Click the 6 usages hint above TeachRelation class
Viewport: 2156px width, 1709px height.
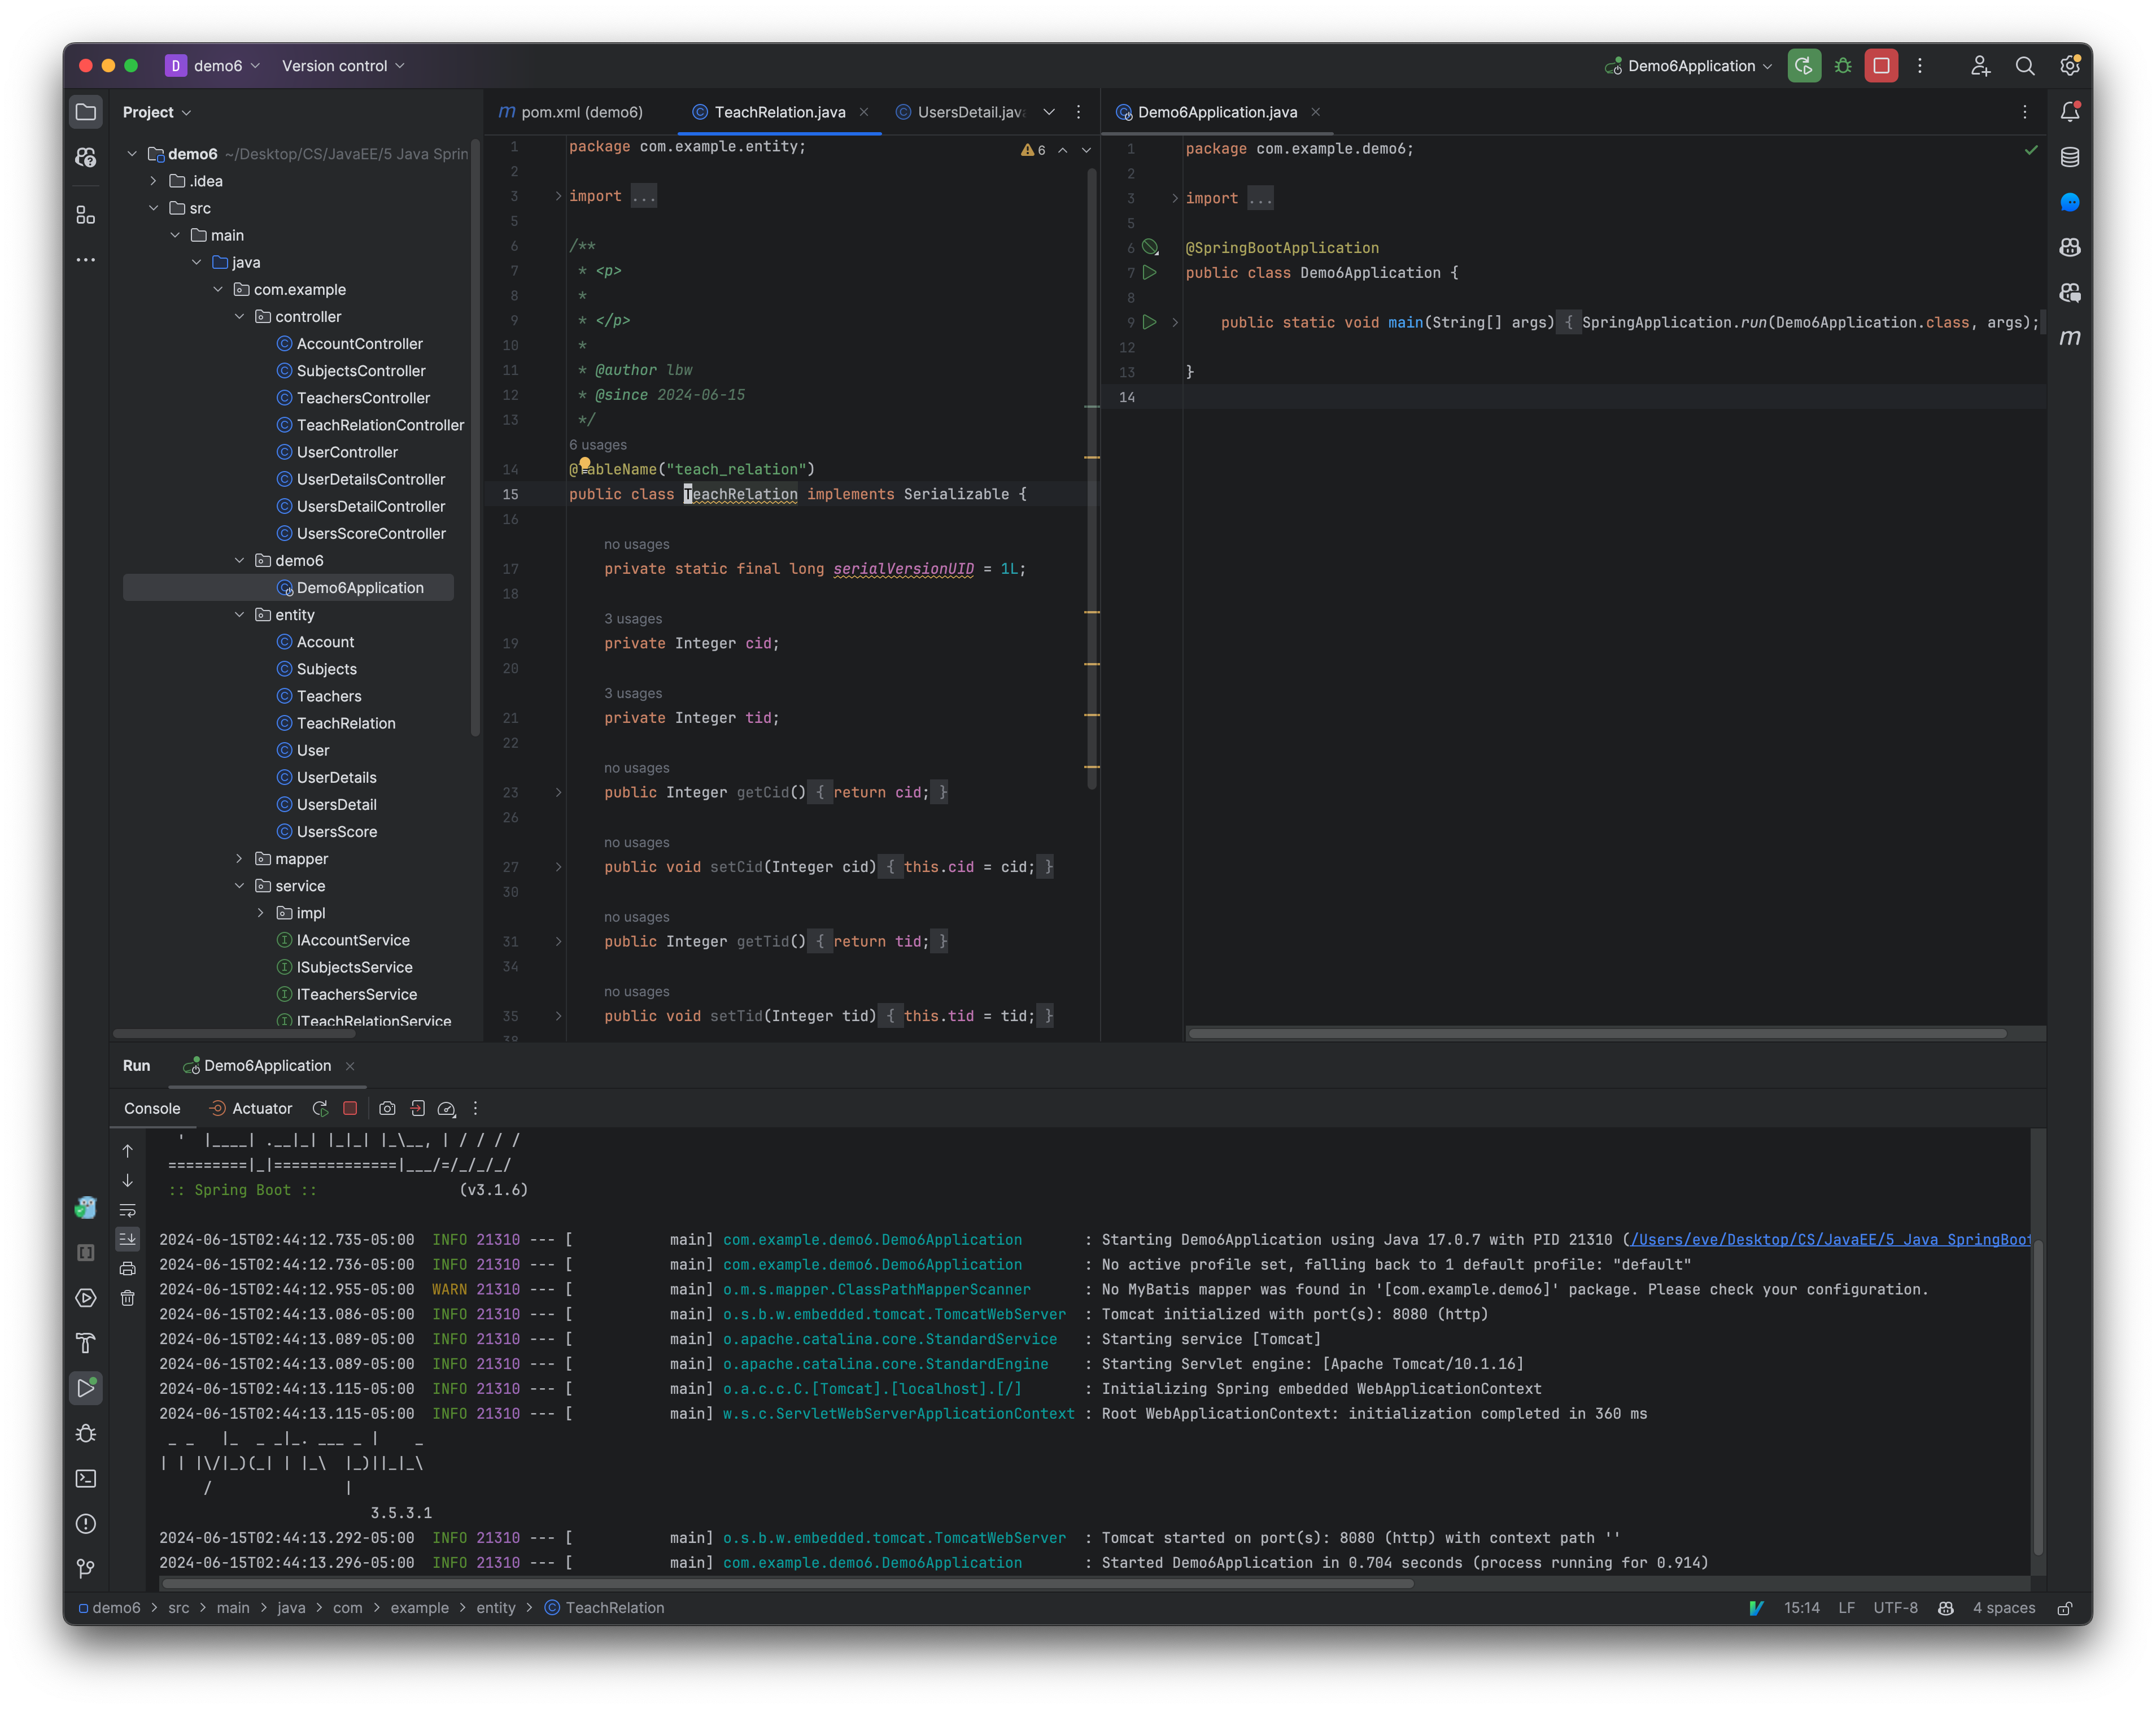point(598,445)
